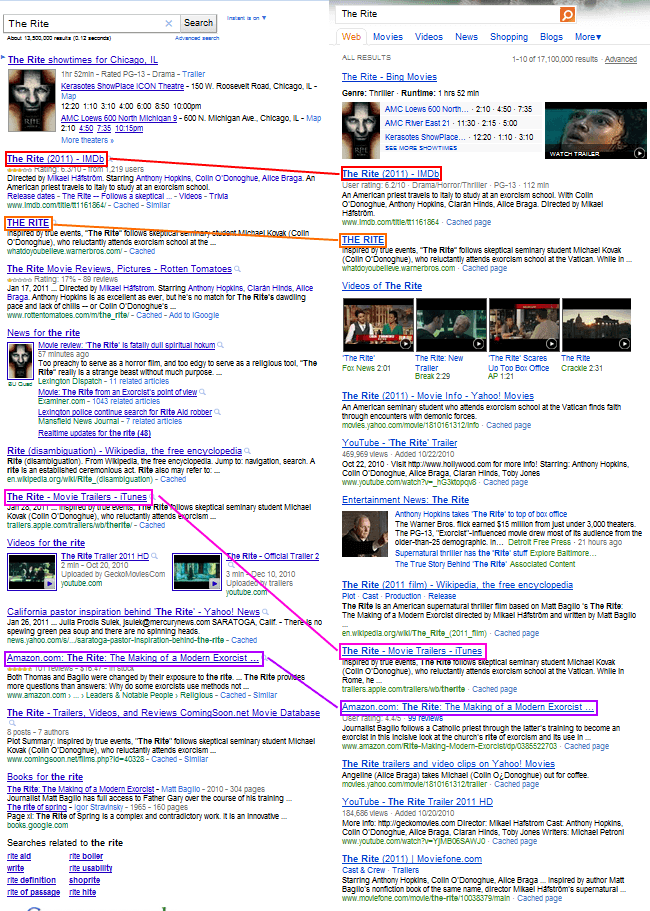Open the Bing Blogs tab
The height and width of the screenshot is (911, 650).
551,37
